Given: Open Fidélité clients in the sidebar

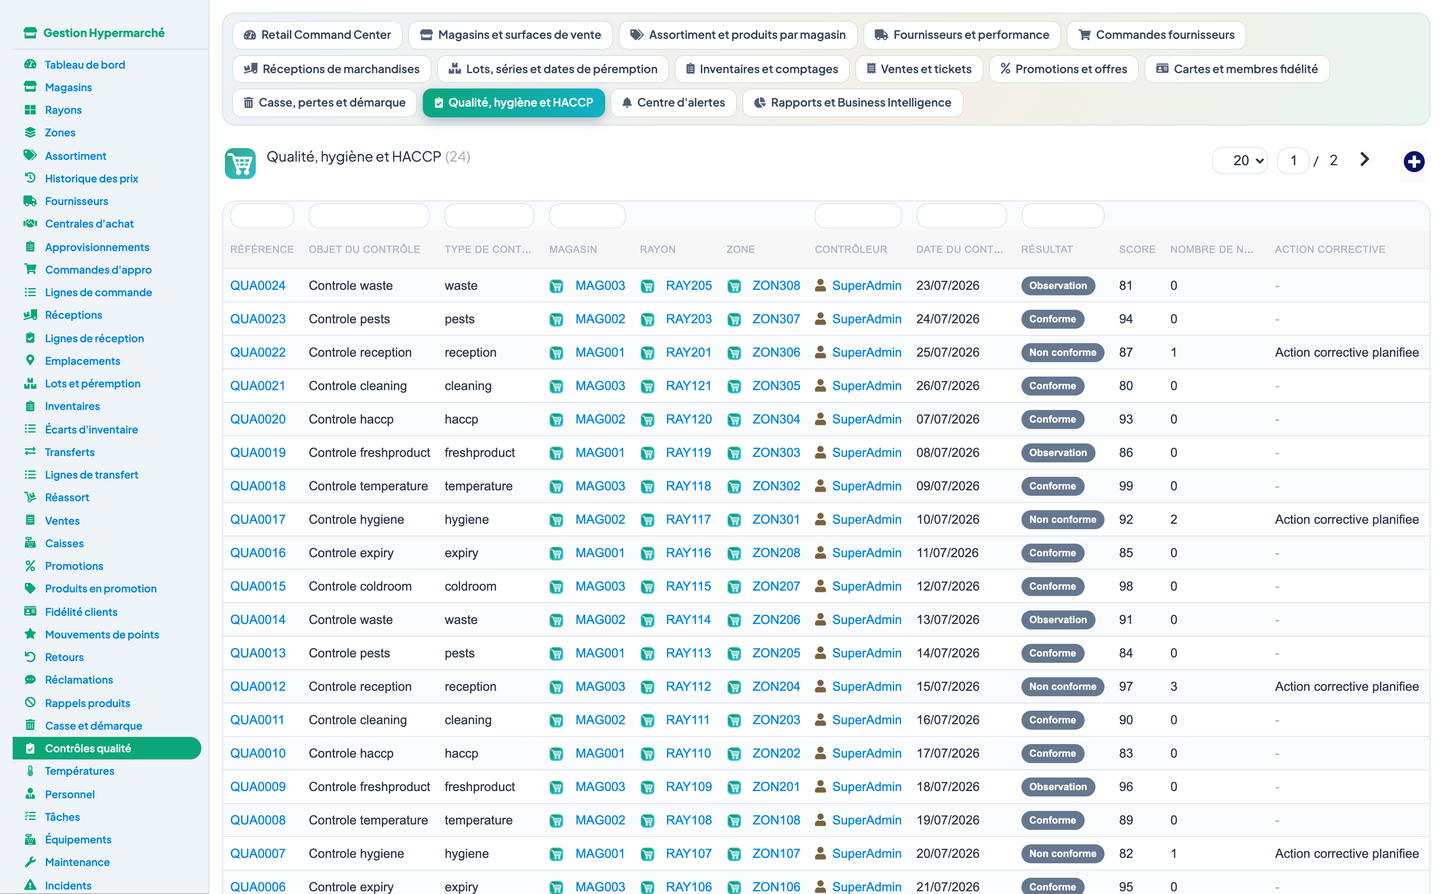Looking at the screenshot, I should [81, 612].
